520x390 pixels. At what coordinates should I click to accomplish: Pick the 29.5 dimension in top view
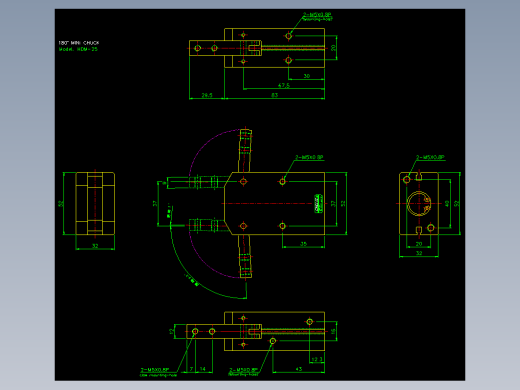click(x=207, y=95)
